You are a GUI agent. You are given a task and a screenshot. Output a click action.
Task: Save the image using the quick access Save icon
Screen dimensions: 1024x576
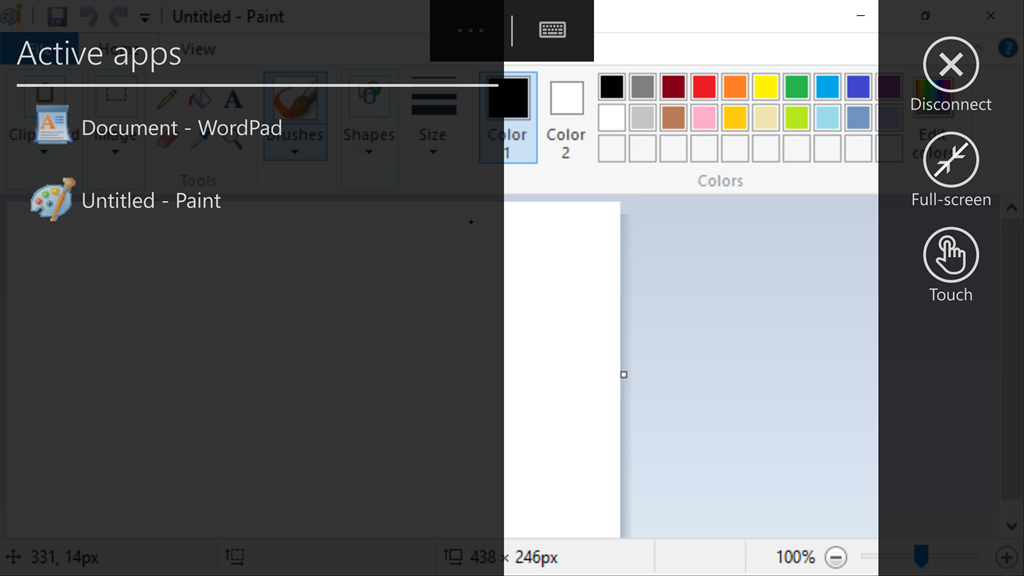[x=57, y=16]
